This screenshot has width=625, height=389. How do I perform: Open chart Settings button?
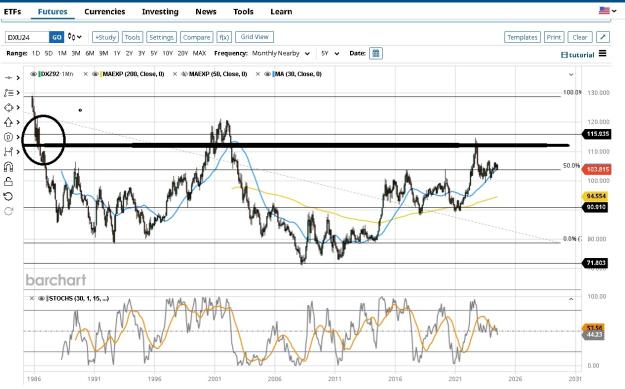(161, 37)
